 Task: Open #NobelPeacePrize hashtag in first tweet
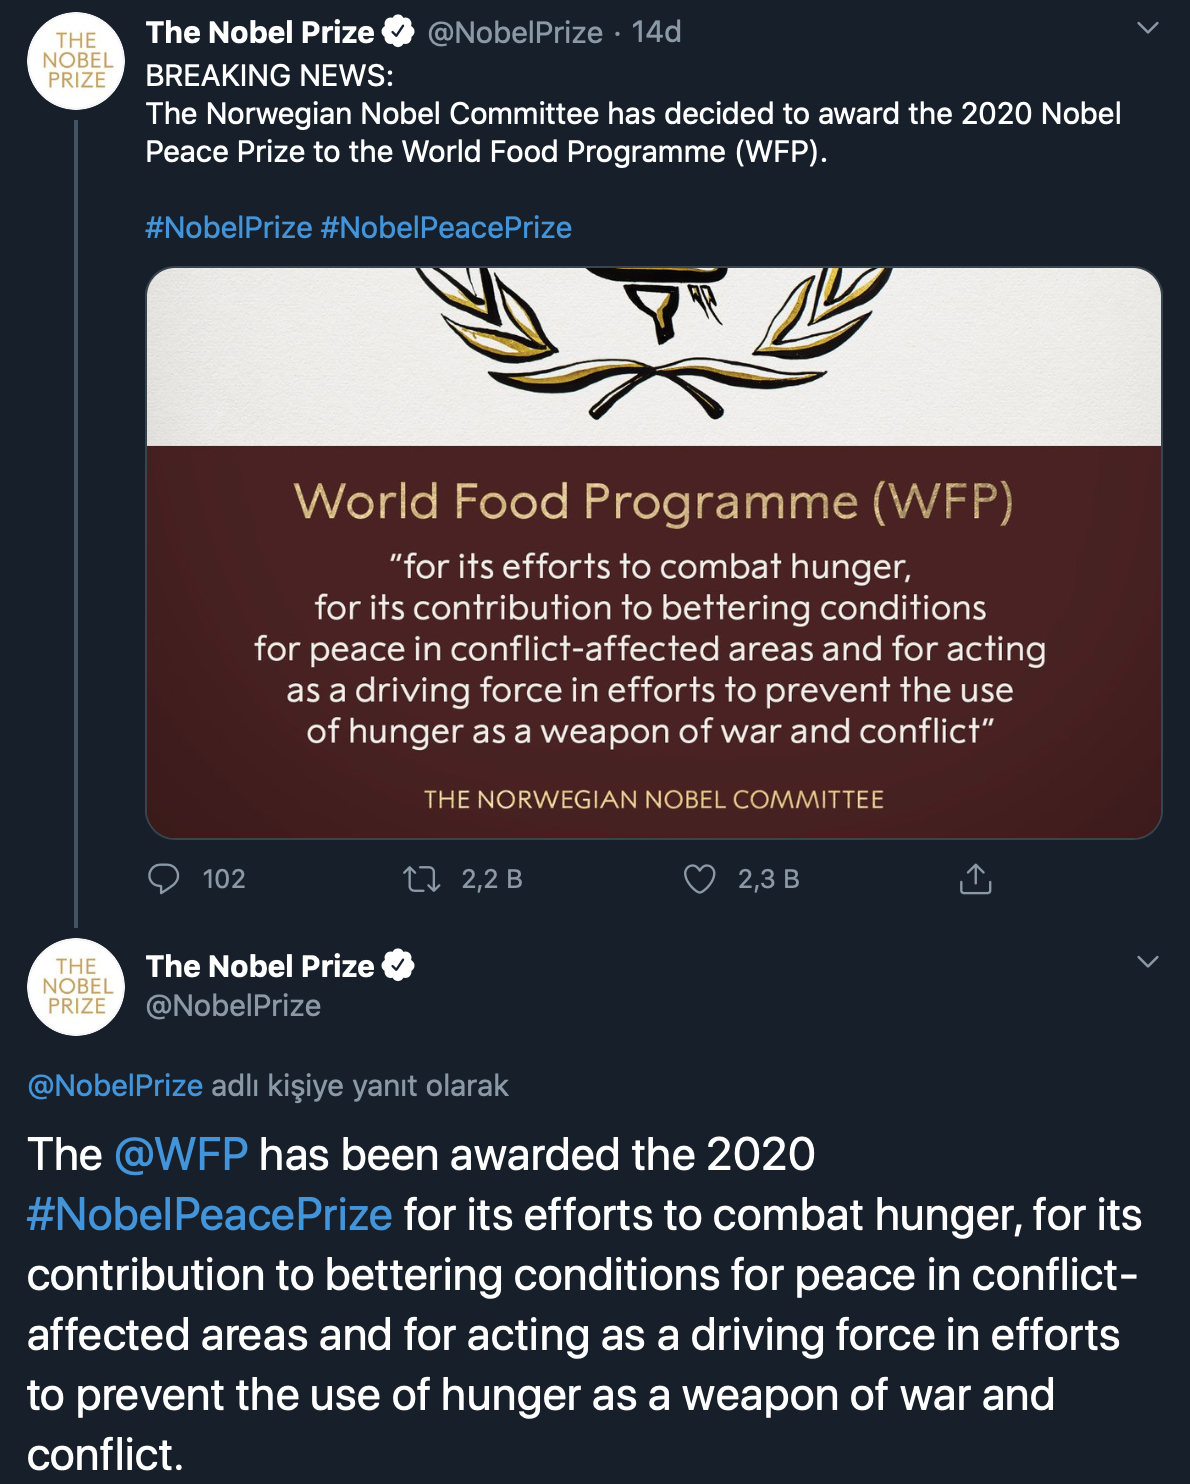click(445, 228)
